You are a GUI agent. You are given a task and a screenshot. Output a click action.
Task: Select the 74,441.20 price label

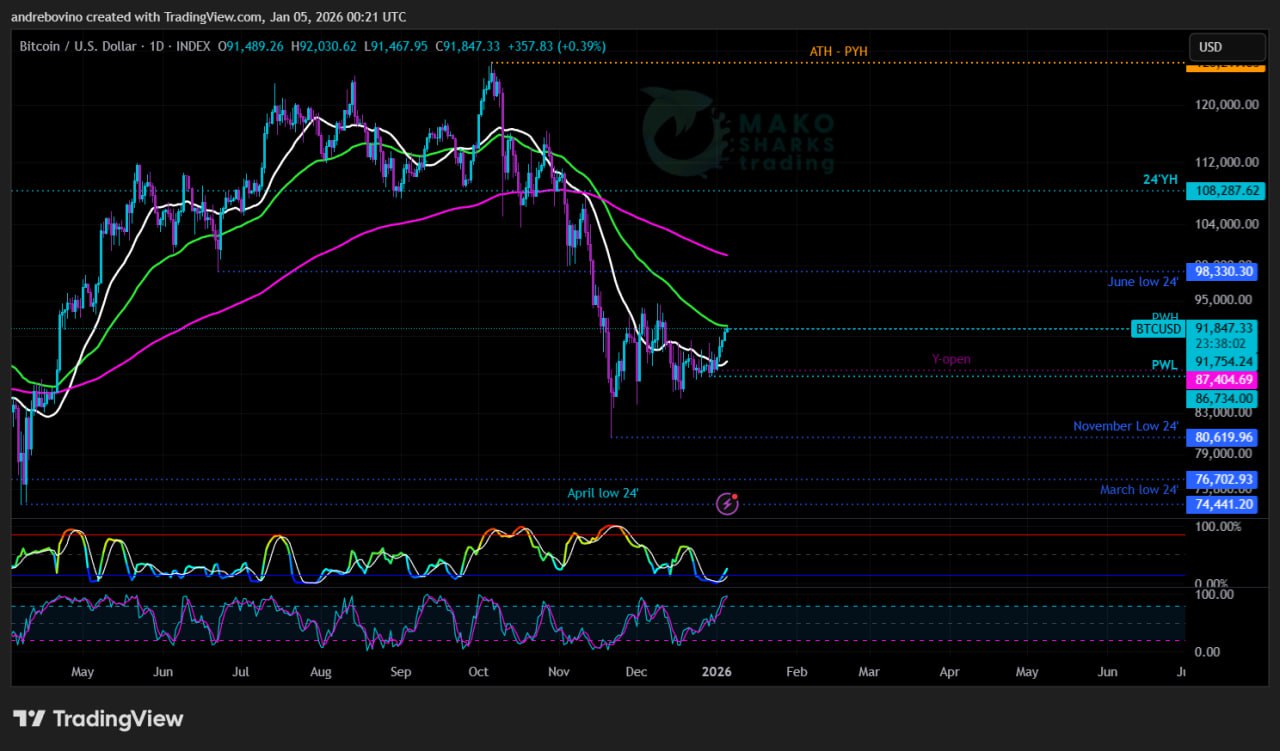click(x=1221, y=505)
